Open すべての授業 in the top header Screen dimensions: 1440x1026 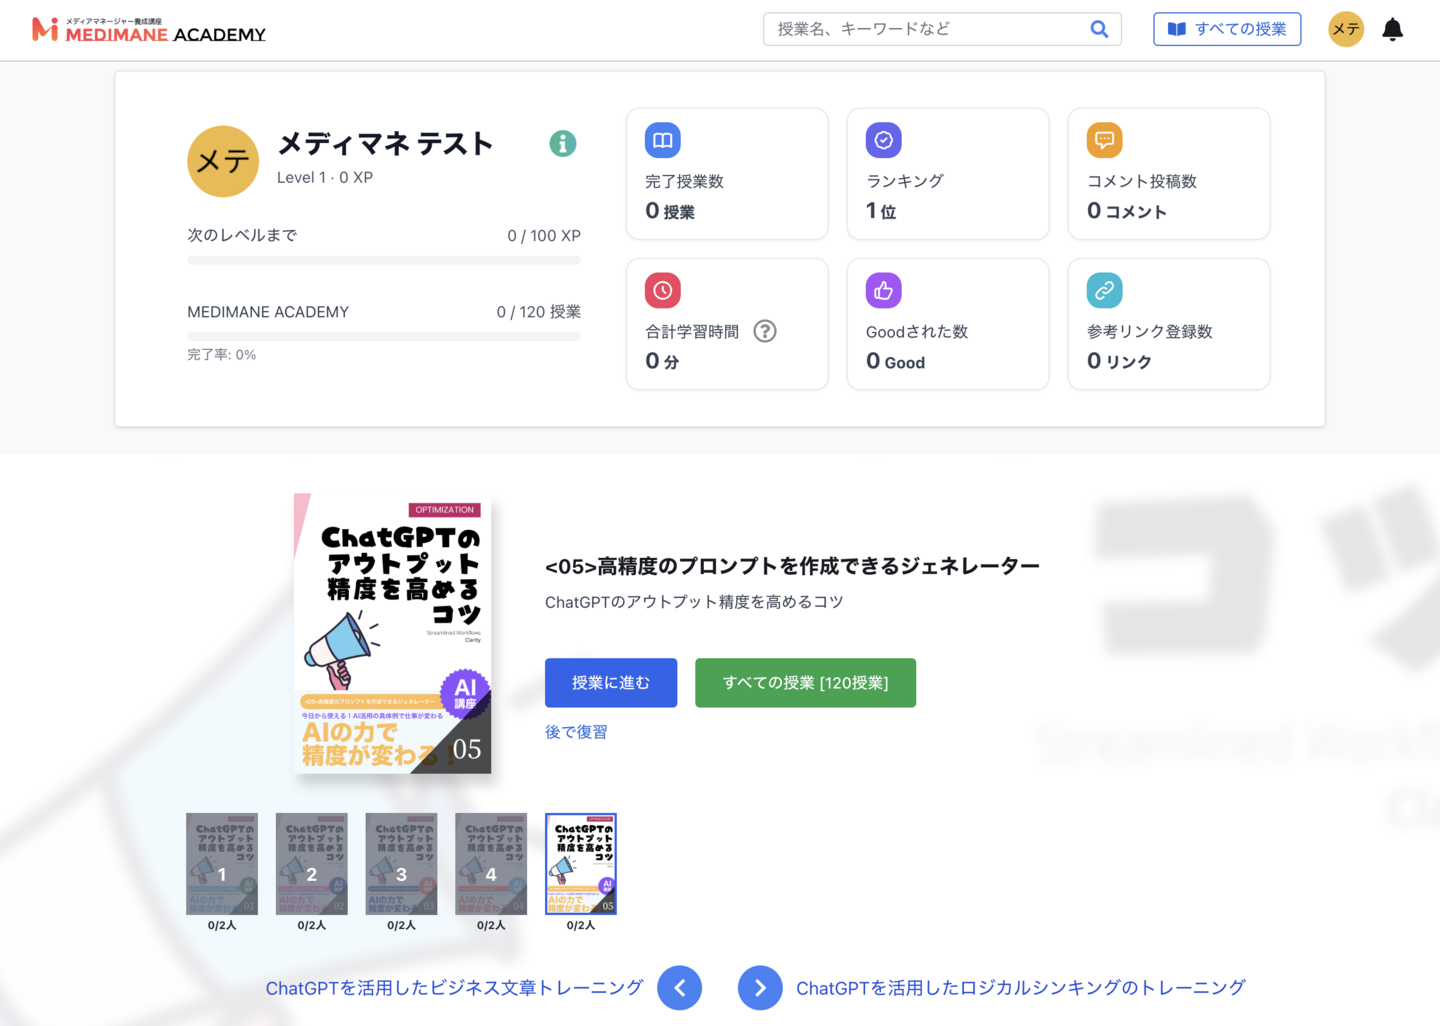click(x=1227, y=29)
